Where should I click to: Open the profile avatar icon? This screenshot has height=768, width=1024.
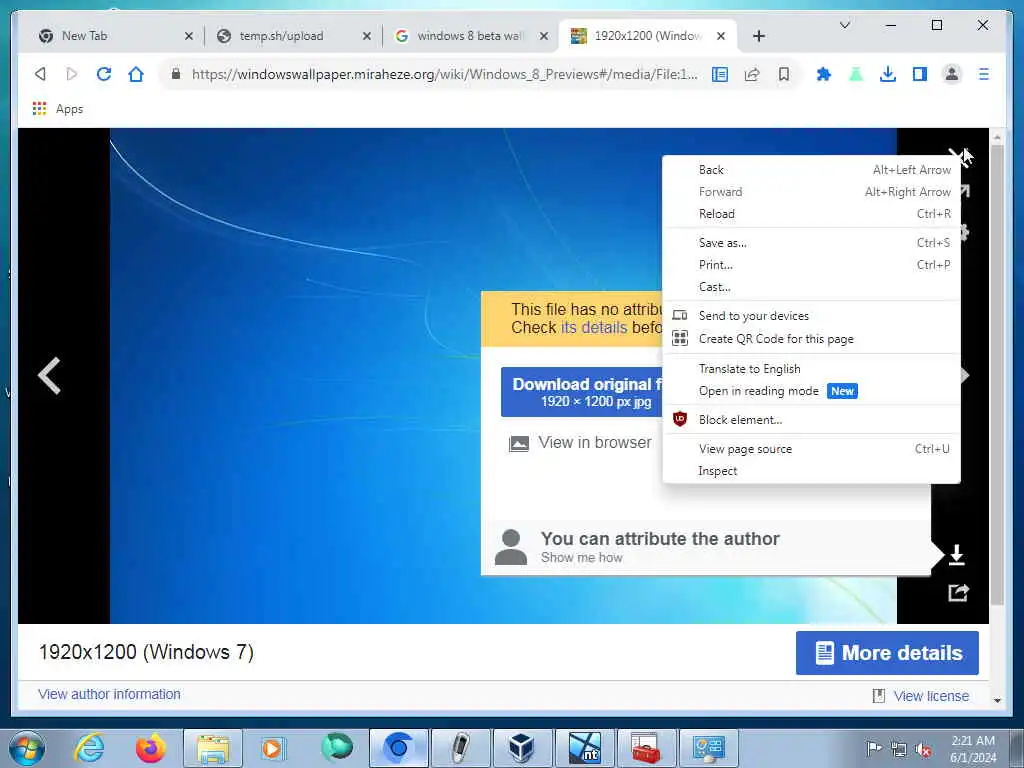pyautogui.click(x=952, y=74)
